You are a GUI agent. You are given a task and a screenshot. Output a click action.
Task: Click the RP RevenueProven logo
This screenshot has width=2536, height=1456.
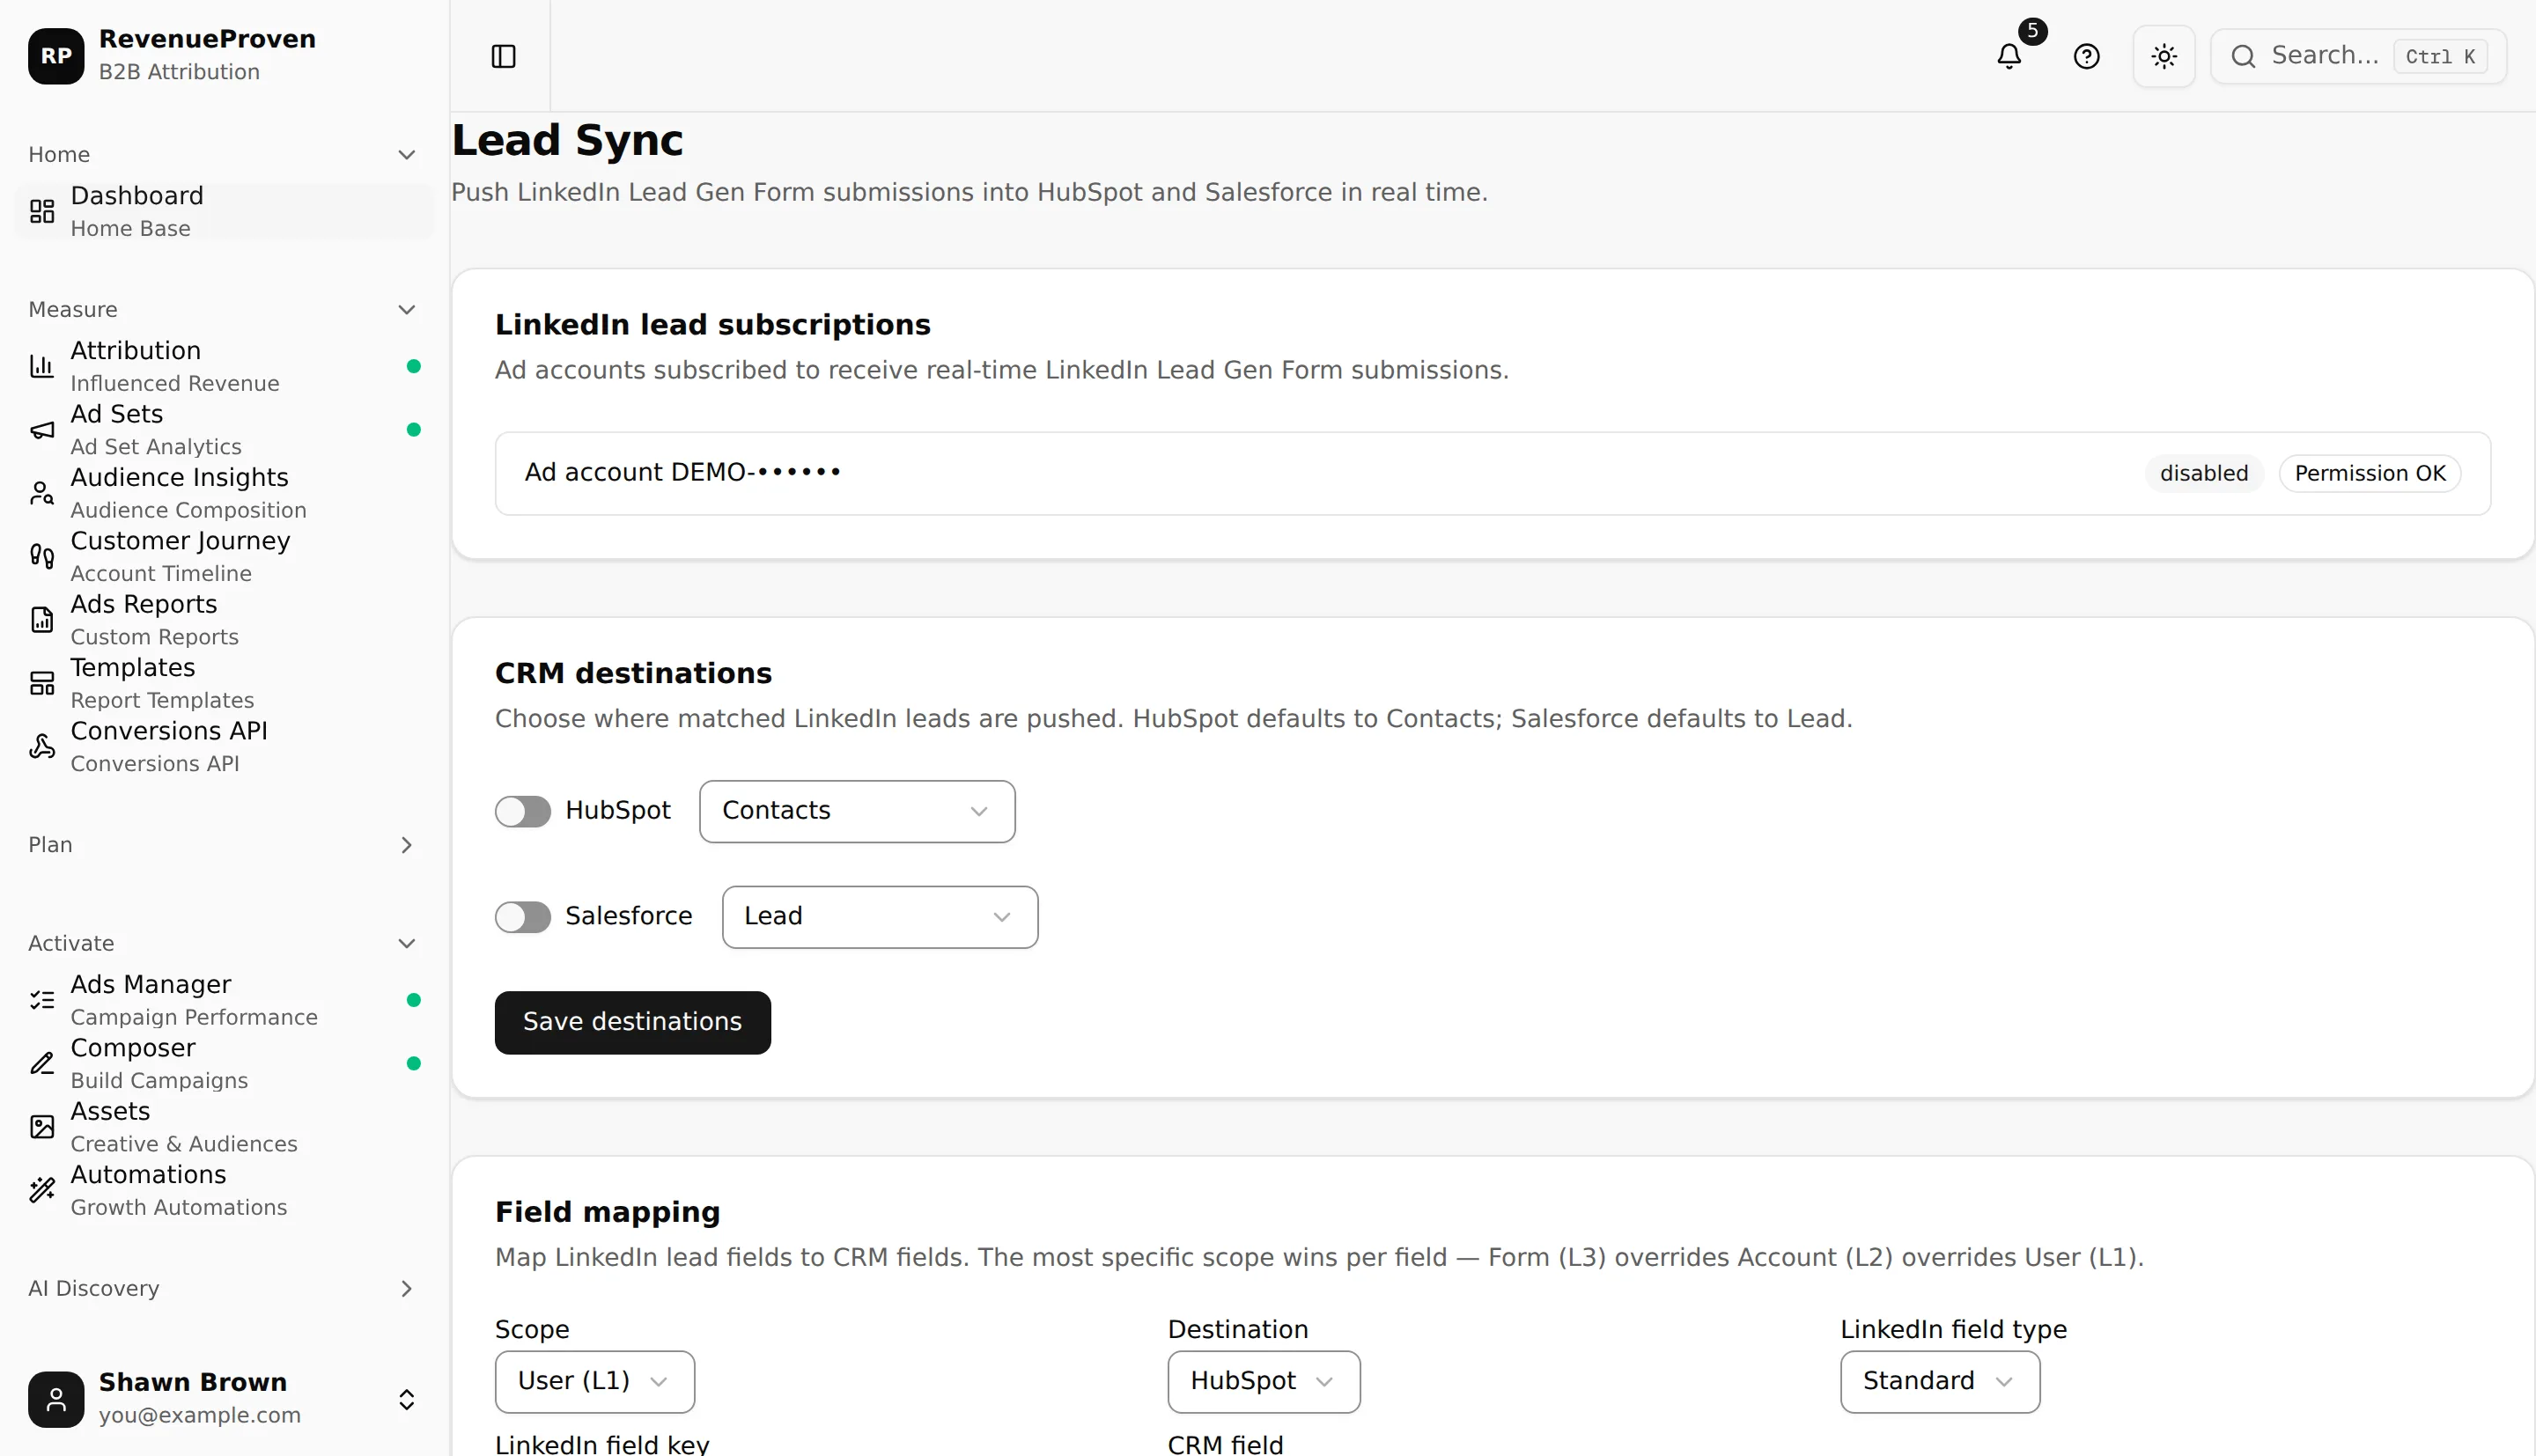tap(56, 56)
